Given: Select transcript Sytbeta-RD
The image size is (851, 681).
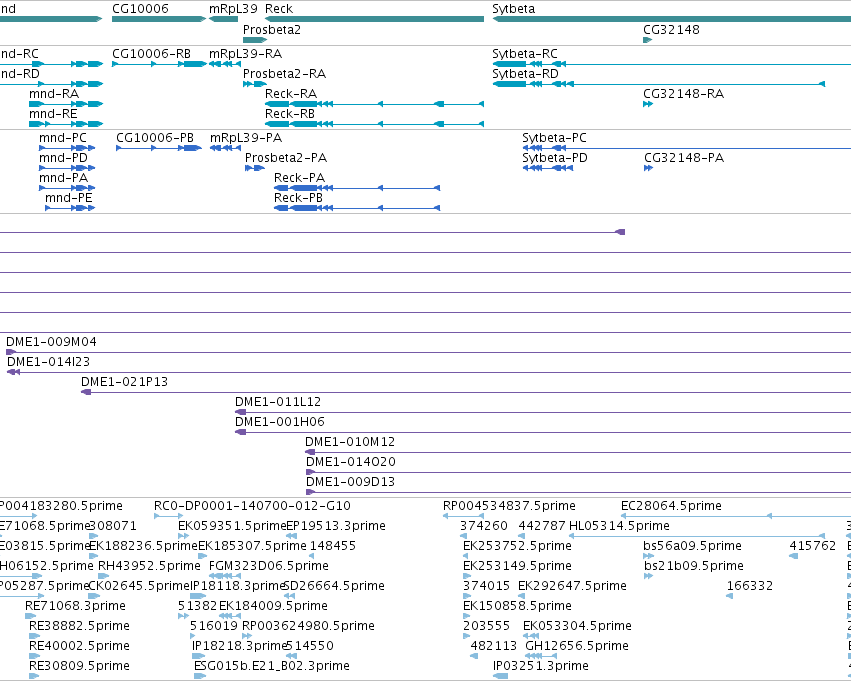Looking at the screenshot, I should coord(525,73).
